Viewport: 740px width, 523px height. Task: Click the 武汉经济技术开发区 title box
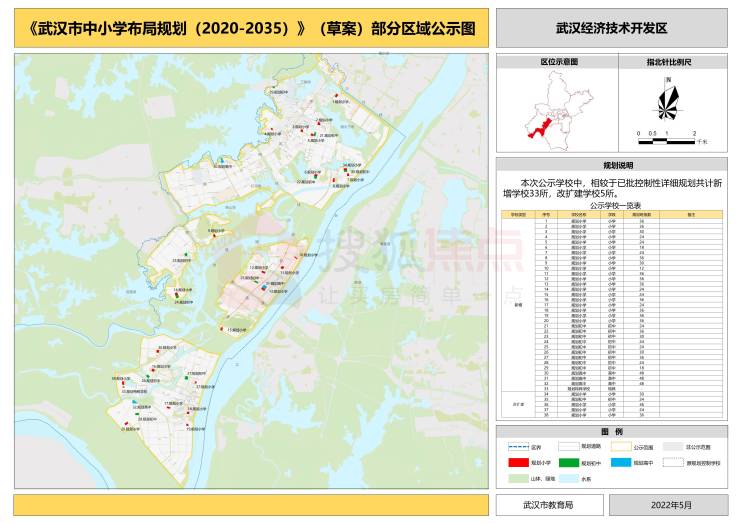(612, 28)
